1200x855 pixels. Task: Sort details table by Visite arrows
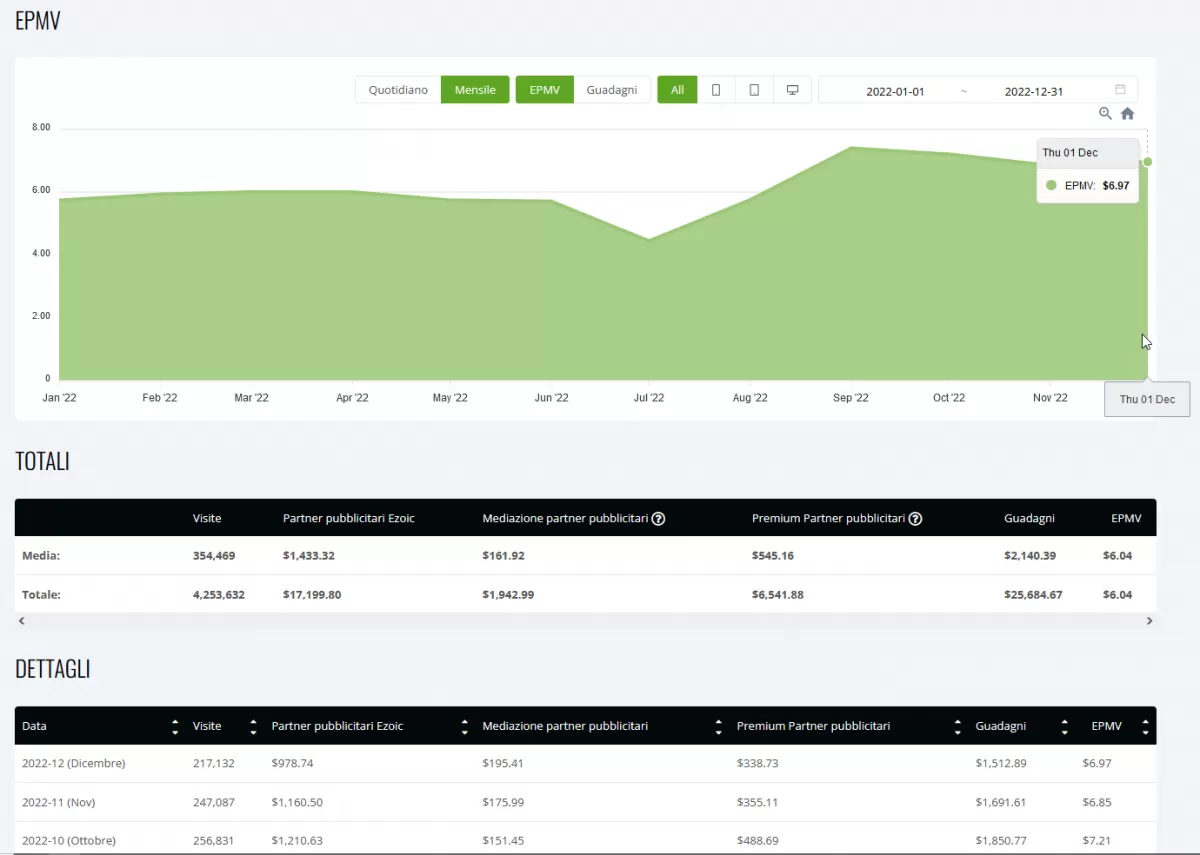point(253,726)
